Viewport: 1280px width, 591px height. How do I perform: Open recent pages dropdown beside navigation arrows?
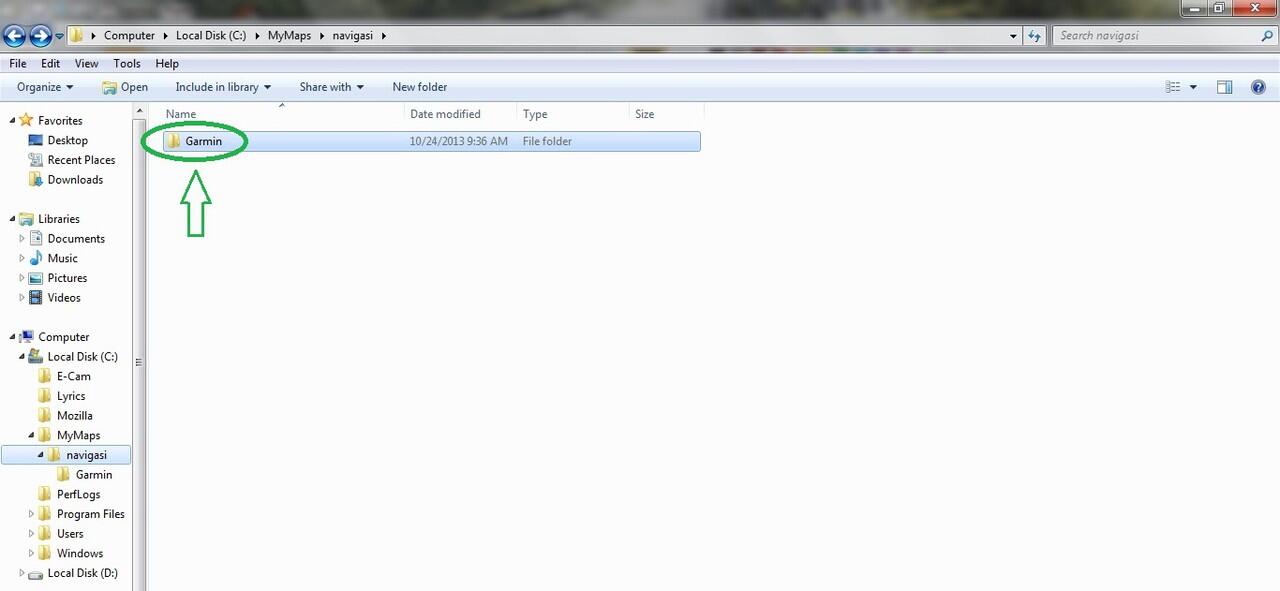click(60, 36)
